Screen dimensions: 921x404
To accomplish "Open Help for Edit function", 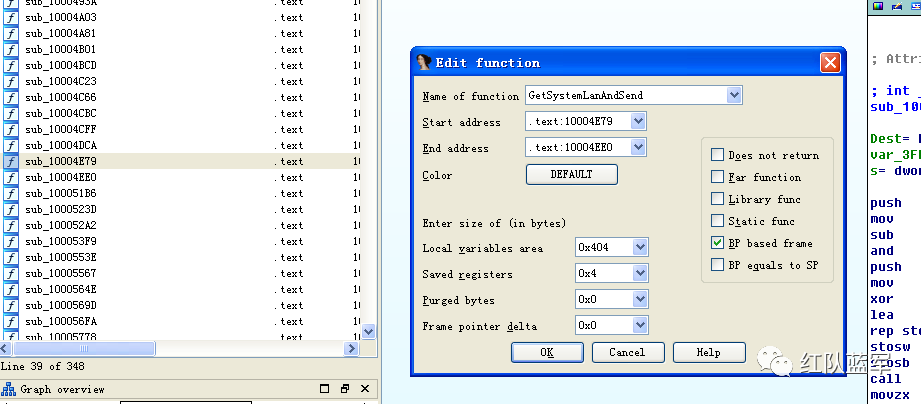I will (709, 352).
